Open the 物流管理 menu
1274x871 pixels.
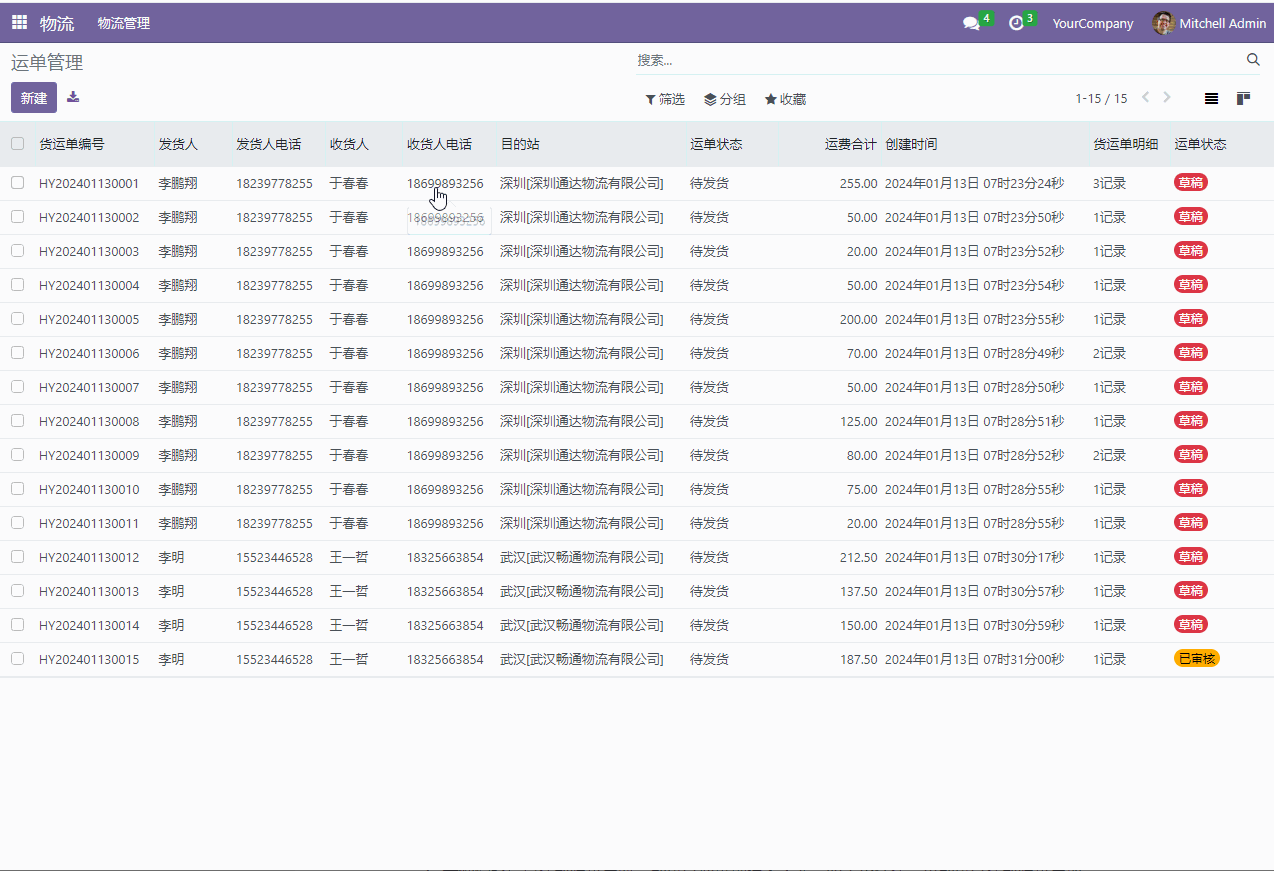tap(124, 23)
